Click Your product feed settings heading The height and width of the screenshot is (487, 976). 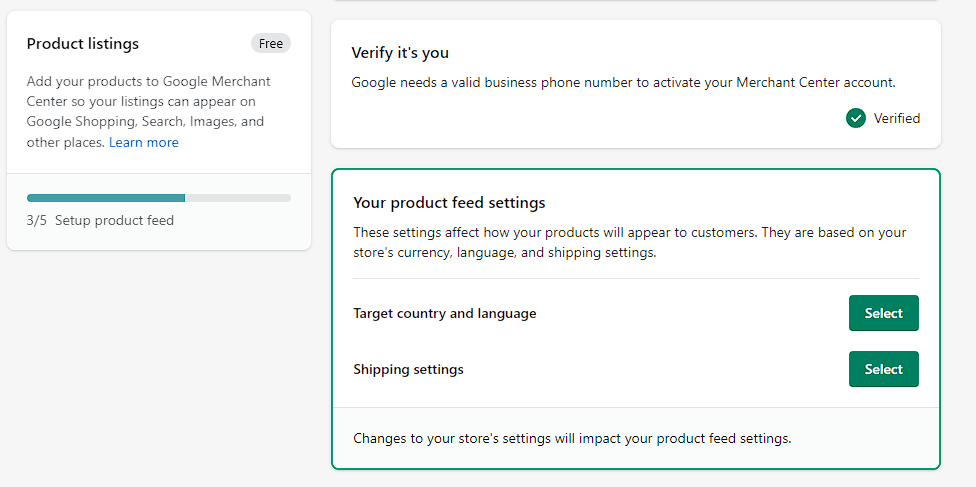pyautogui.click(x=449, y=202)
